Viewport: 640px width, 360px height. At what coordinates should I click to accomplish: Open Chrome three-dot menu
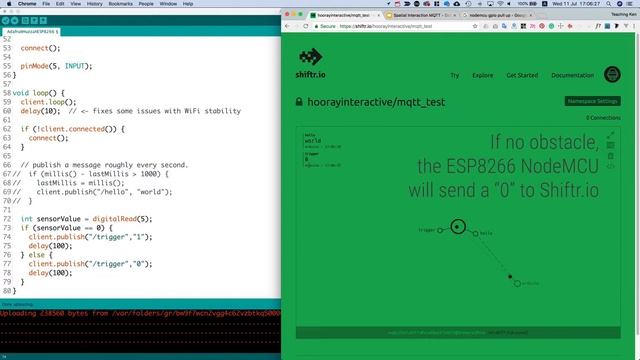click(x=634, y=26)
